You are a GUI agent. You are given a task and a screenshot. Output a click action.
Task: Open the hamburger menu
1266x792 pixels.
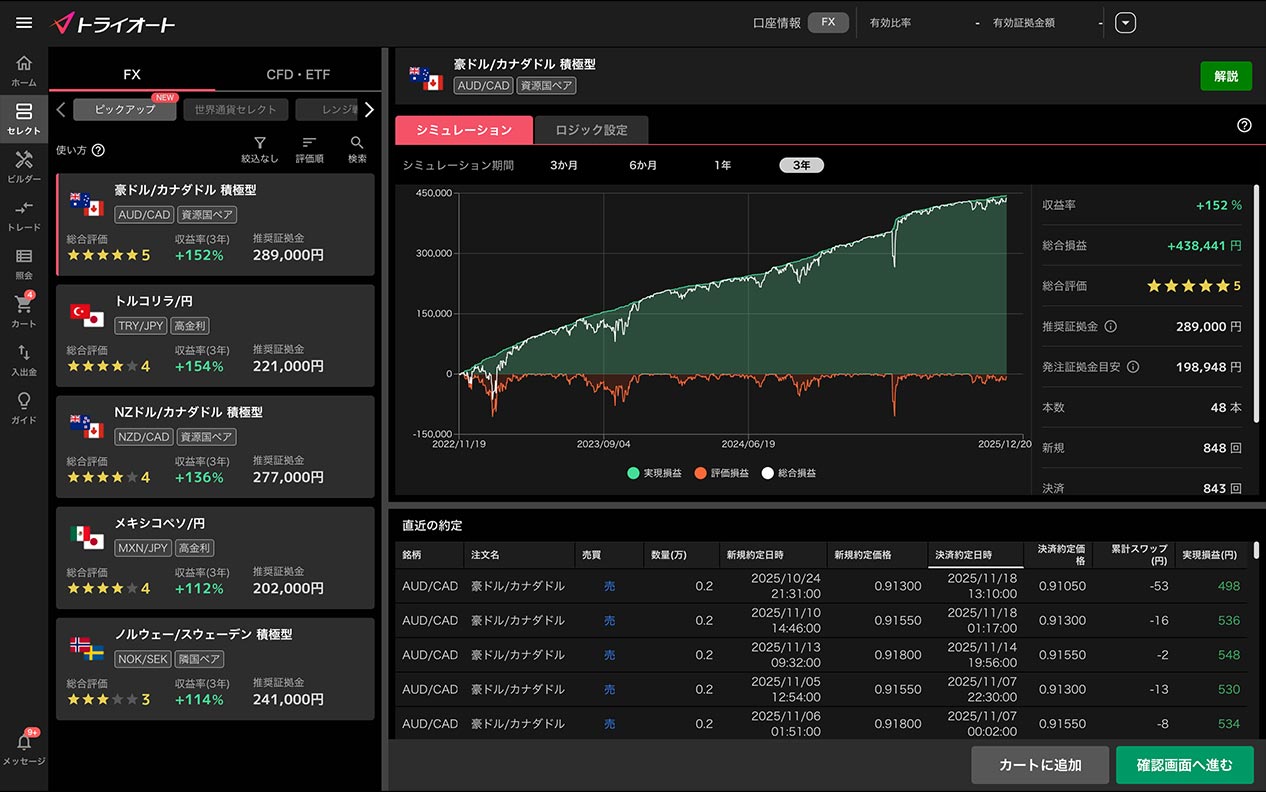(x=24, y=23)
